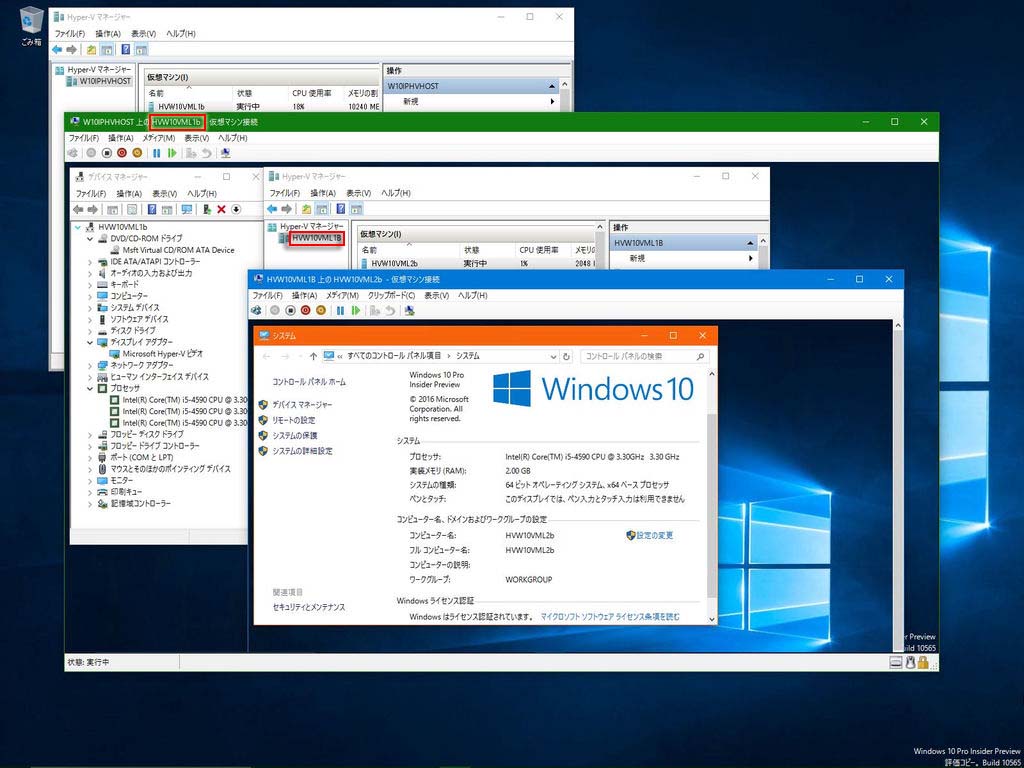
Task: Click Pause in the green HVW10VML1b connection toolbar
Action: pyautogui.click(x=157, y=153)
